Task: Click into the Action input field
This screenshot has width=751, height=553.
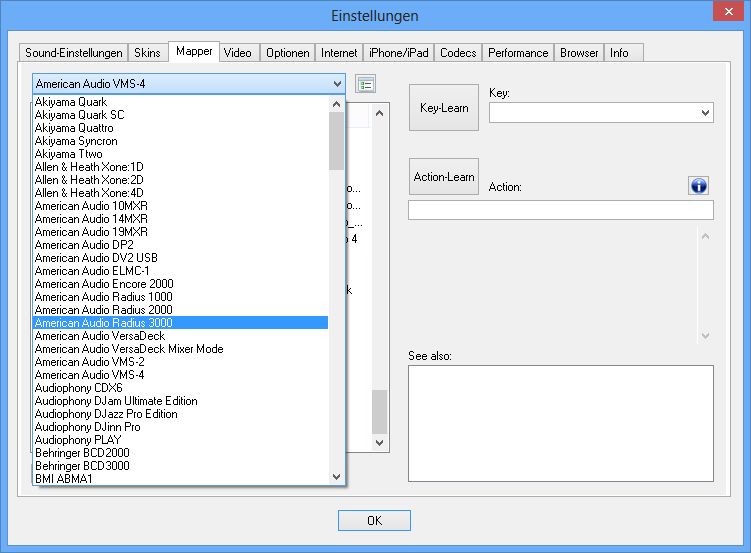Action: 561,210
